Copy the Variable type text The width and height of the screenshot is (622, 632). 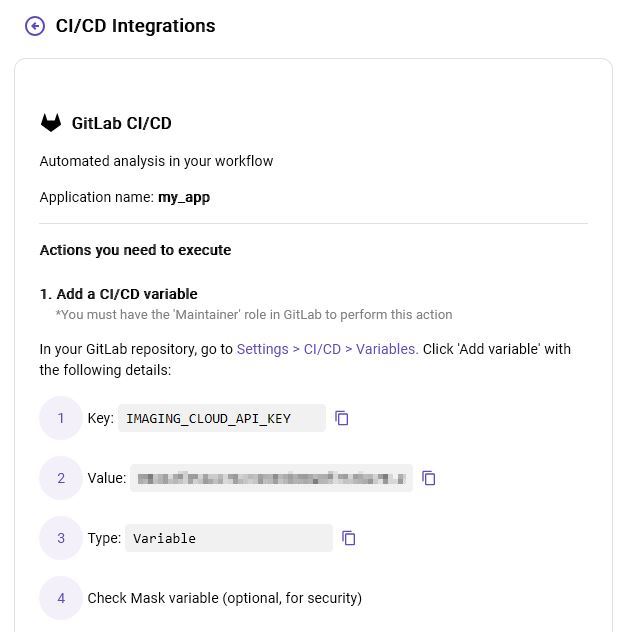[x=349, y=538]
